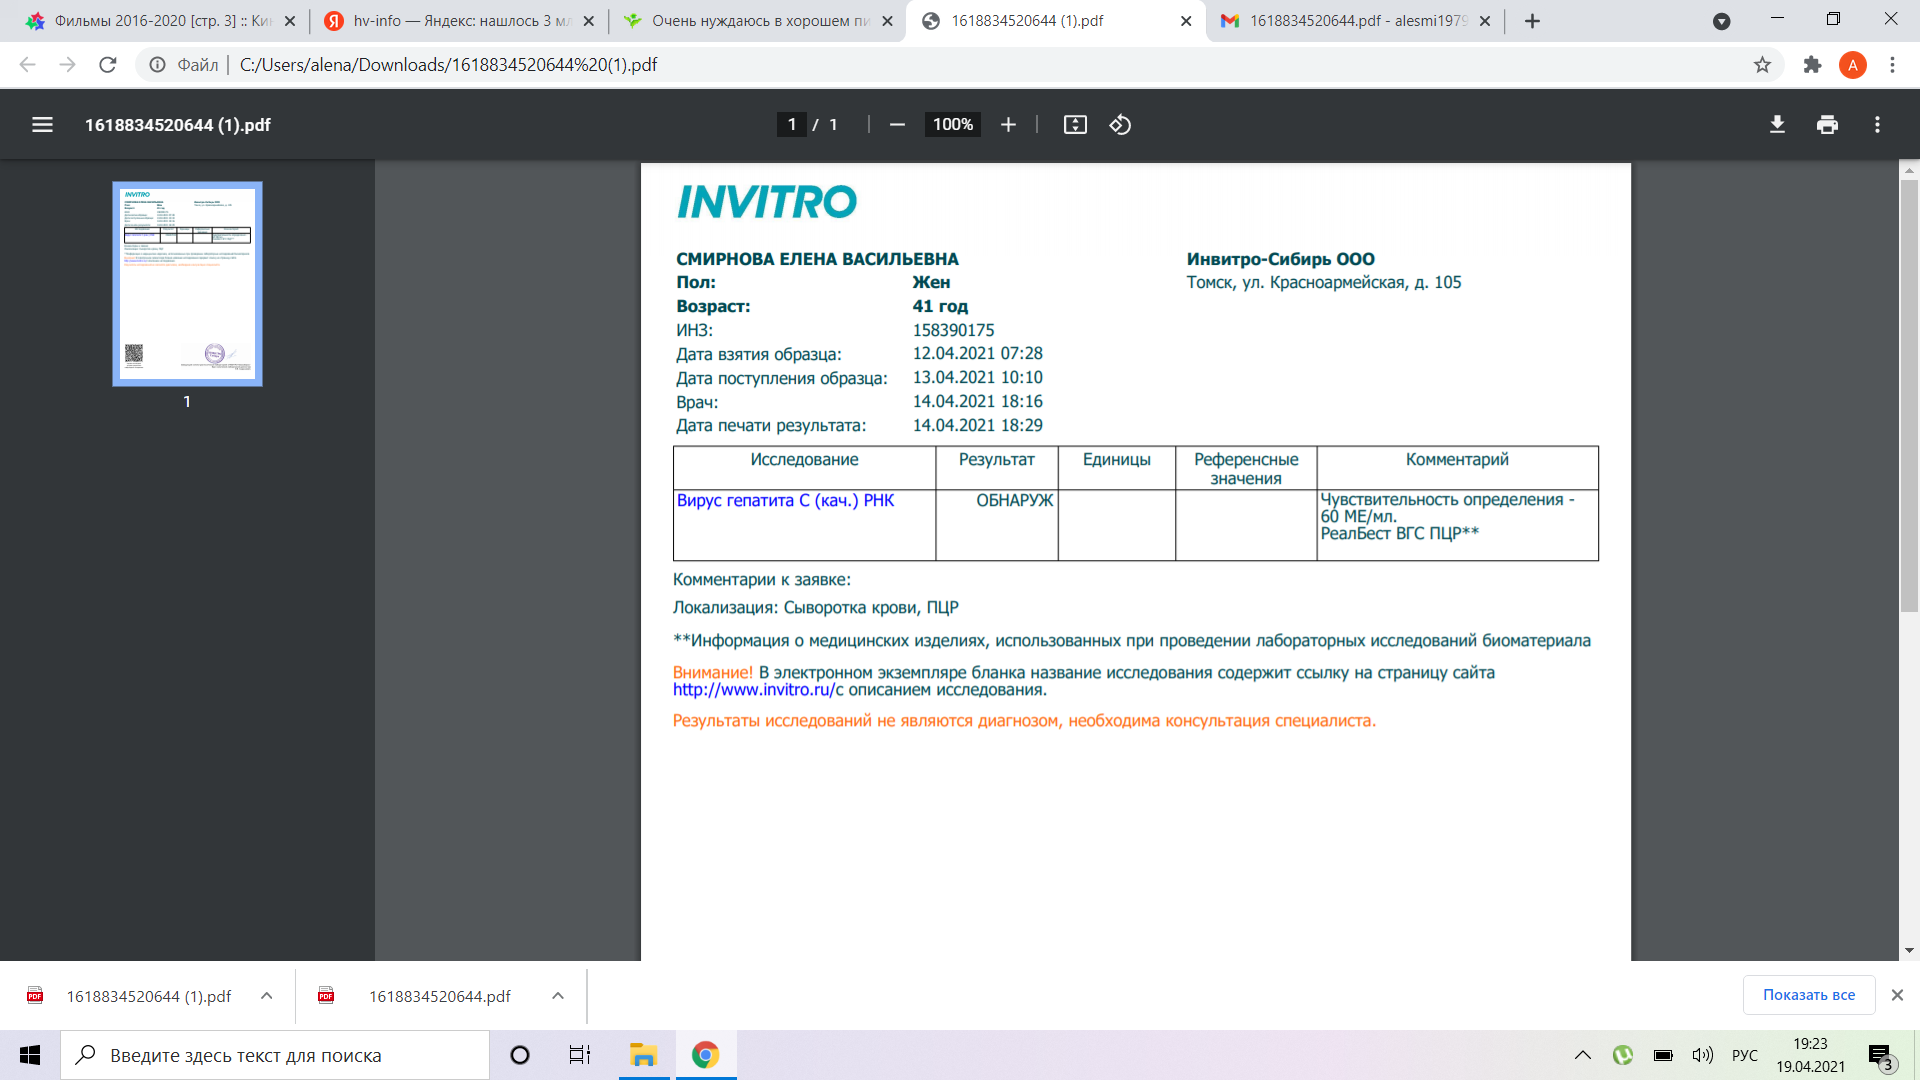
Task: Click the fit to page icon
Action: [1075, 125]
